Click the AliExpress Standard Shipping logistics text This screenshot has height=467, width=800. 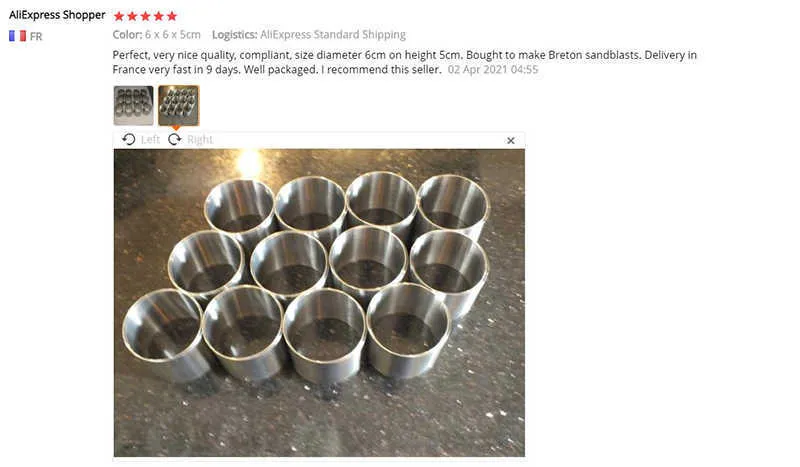333,35
